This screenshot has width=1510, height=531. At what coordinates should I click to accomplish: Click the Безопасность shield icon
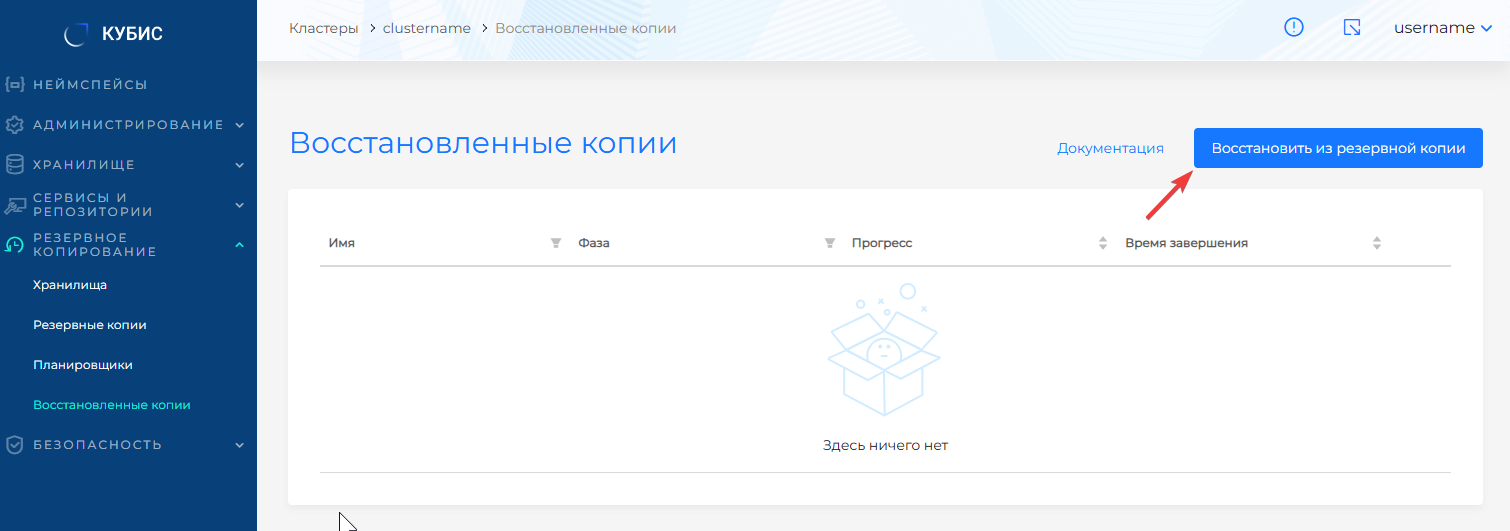(14, 445)
